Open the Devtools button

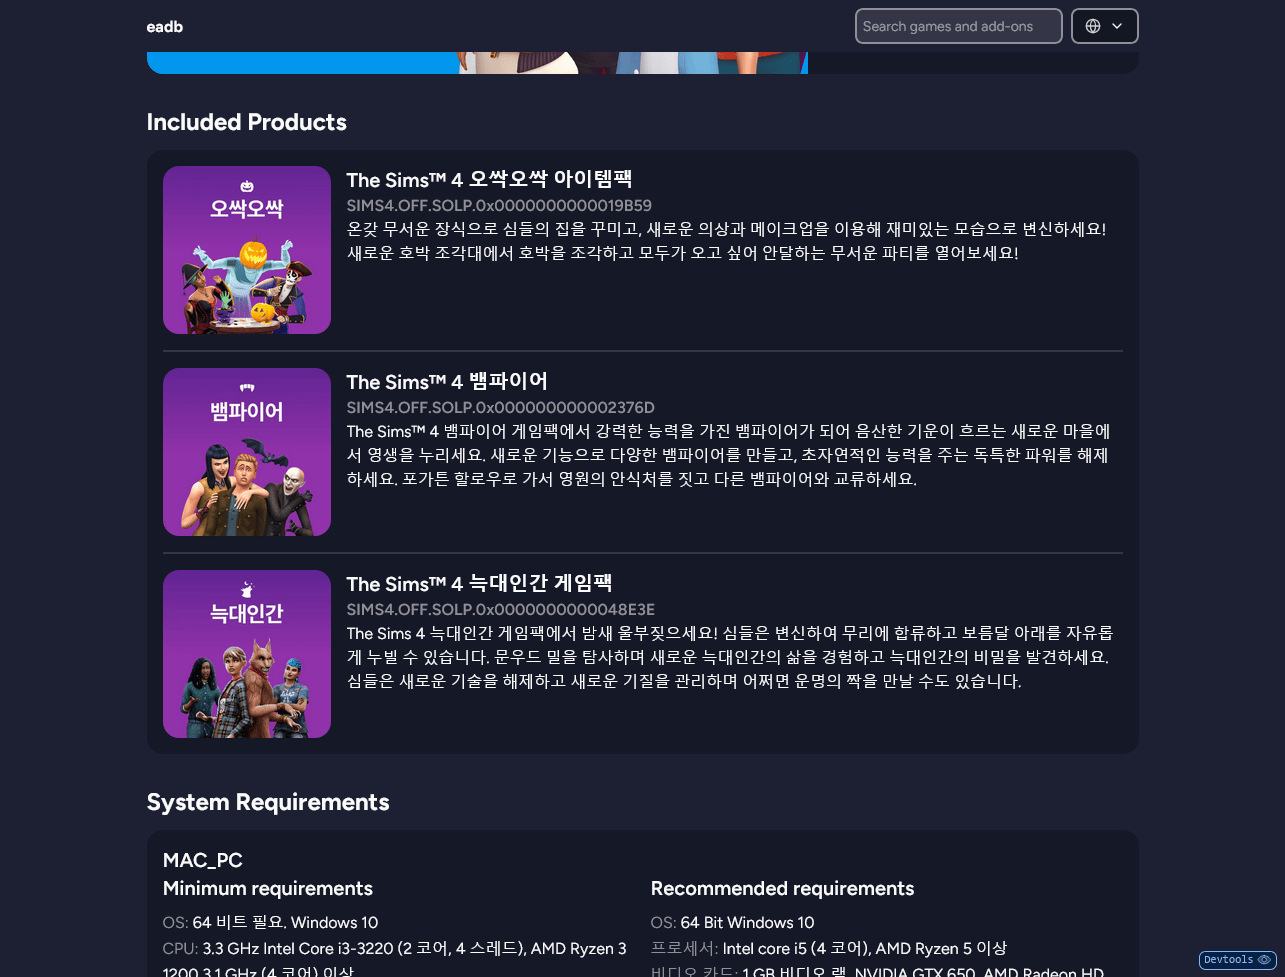tap(1228, 960)
